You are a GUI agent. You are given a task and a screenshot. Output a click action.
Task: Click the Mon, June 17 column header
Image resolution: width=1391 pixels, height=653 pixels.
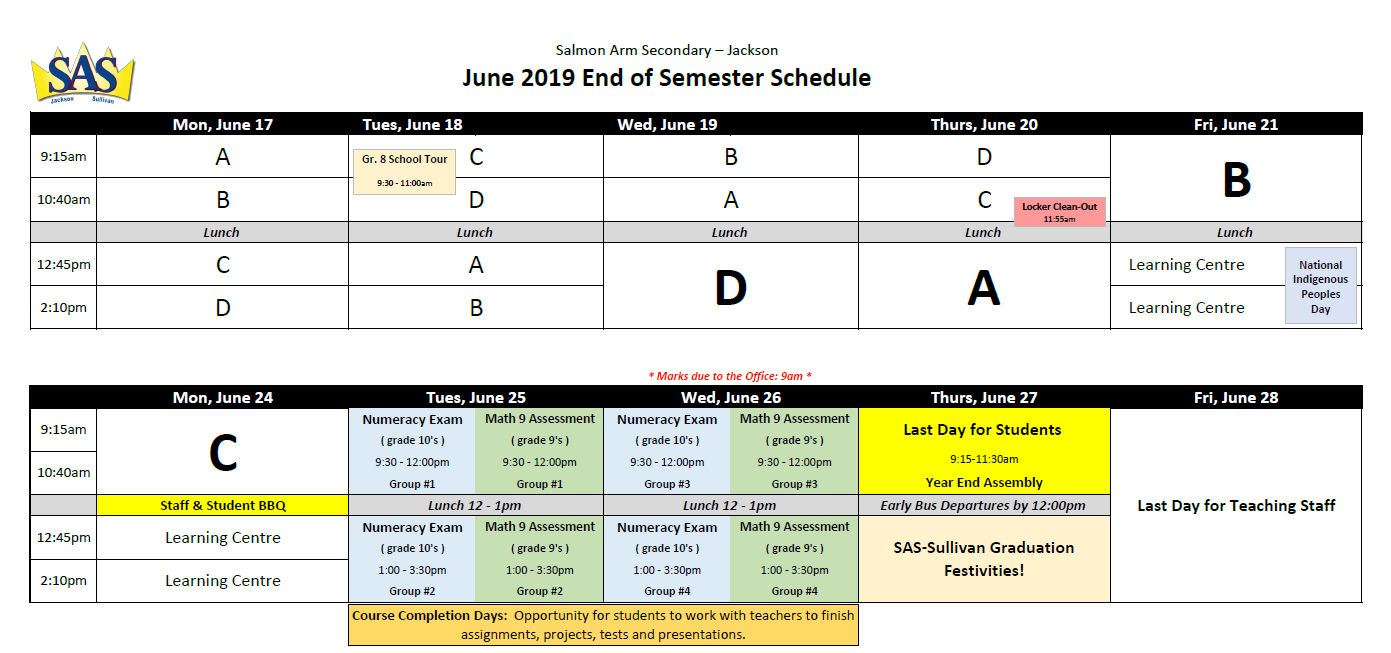tap(222, 124)
